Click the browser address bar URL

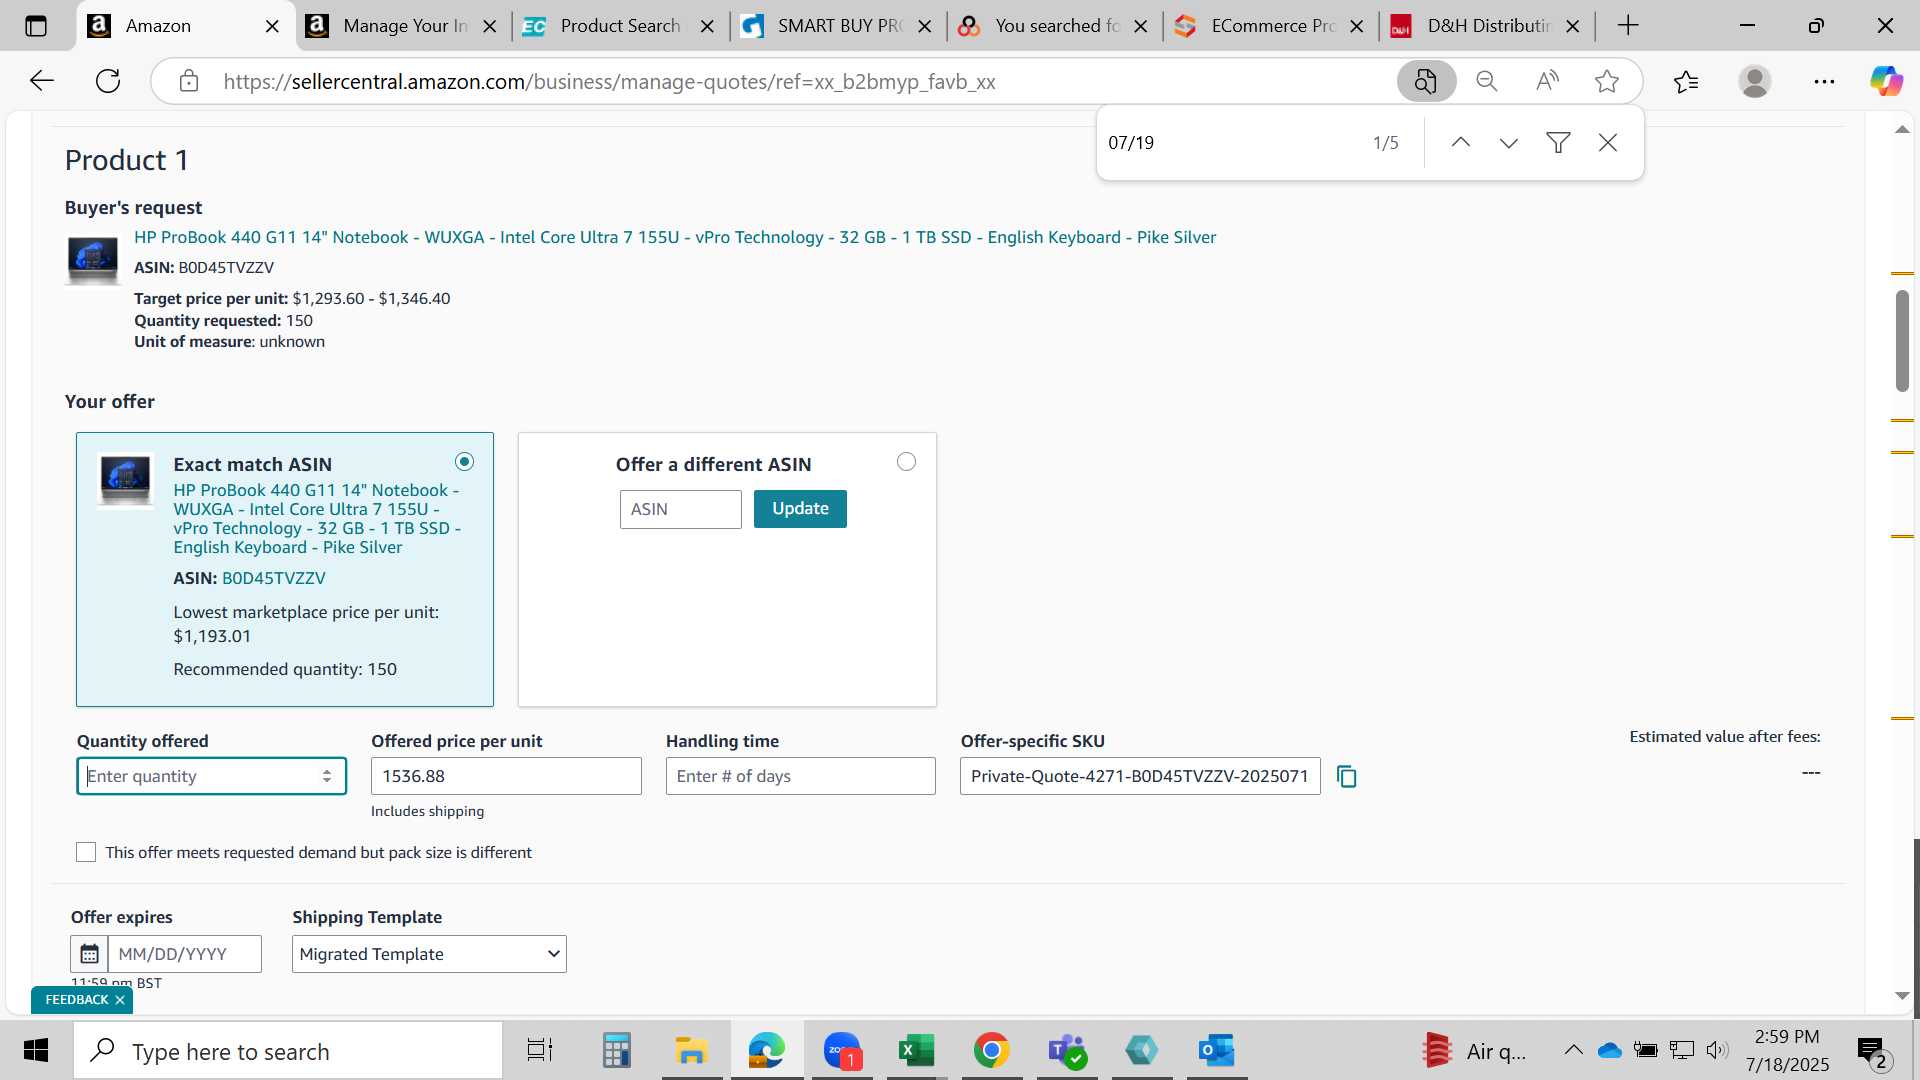609,82
